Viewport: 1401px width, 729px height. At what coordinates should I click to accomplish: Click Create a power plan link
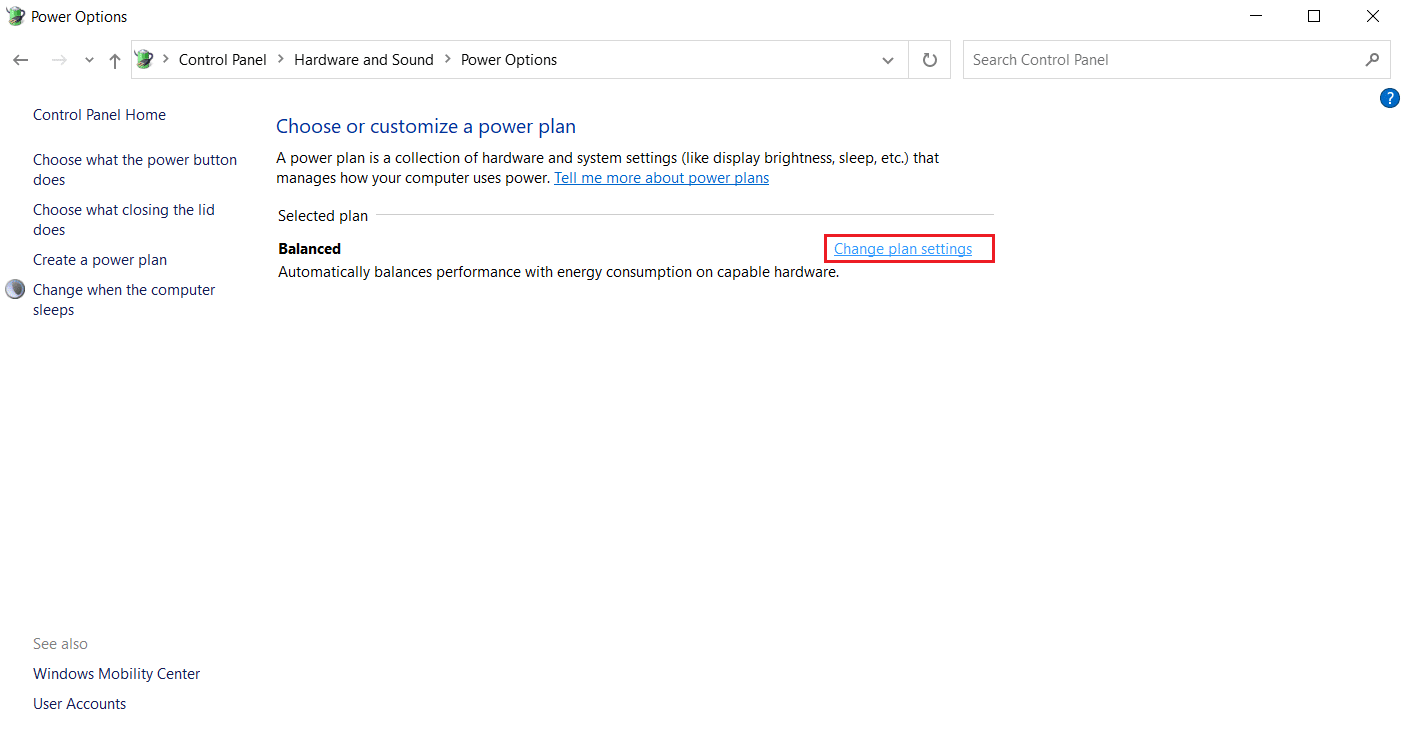click(x=100, y=260)
